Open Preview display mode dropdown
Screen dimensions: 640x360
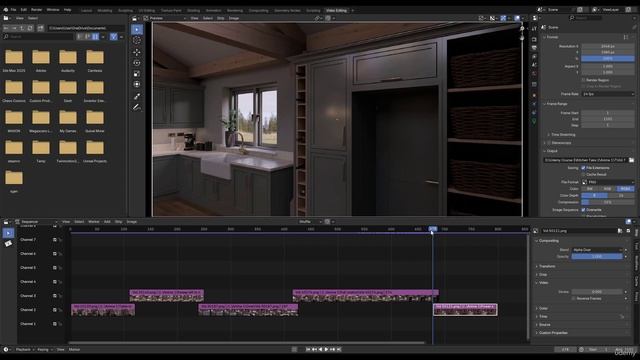click(x=165, y=18)
